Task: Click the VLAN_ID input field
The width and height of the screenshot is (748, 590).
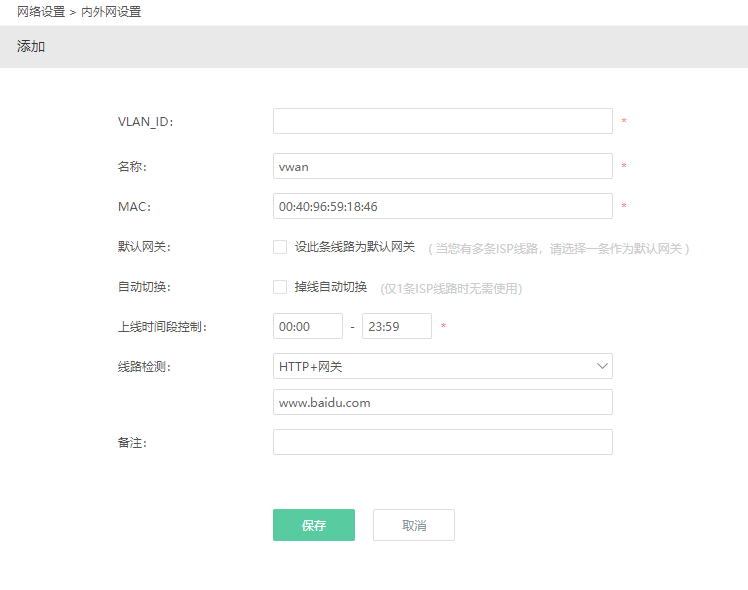Action: click(x=443, y=121)
